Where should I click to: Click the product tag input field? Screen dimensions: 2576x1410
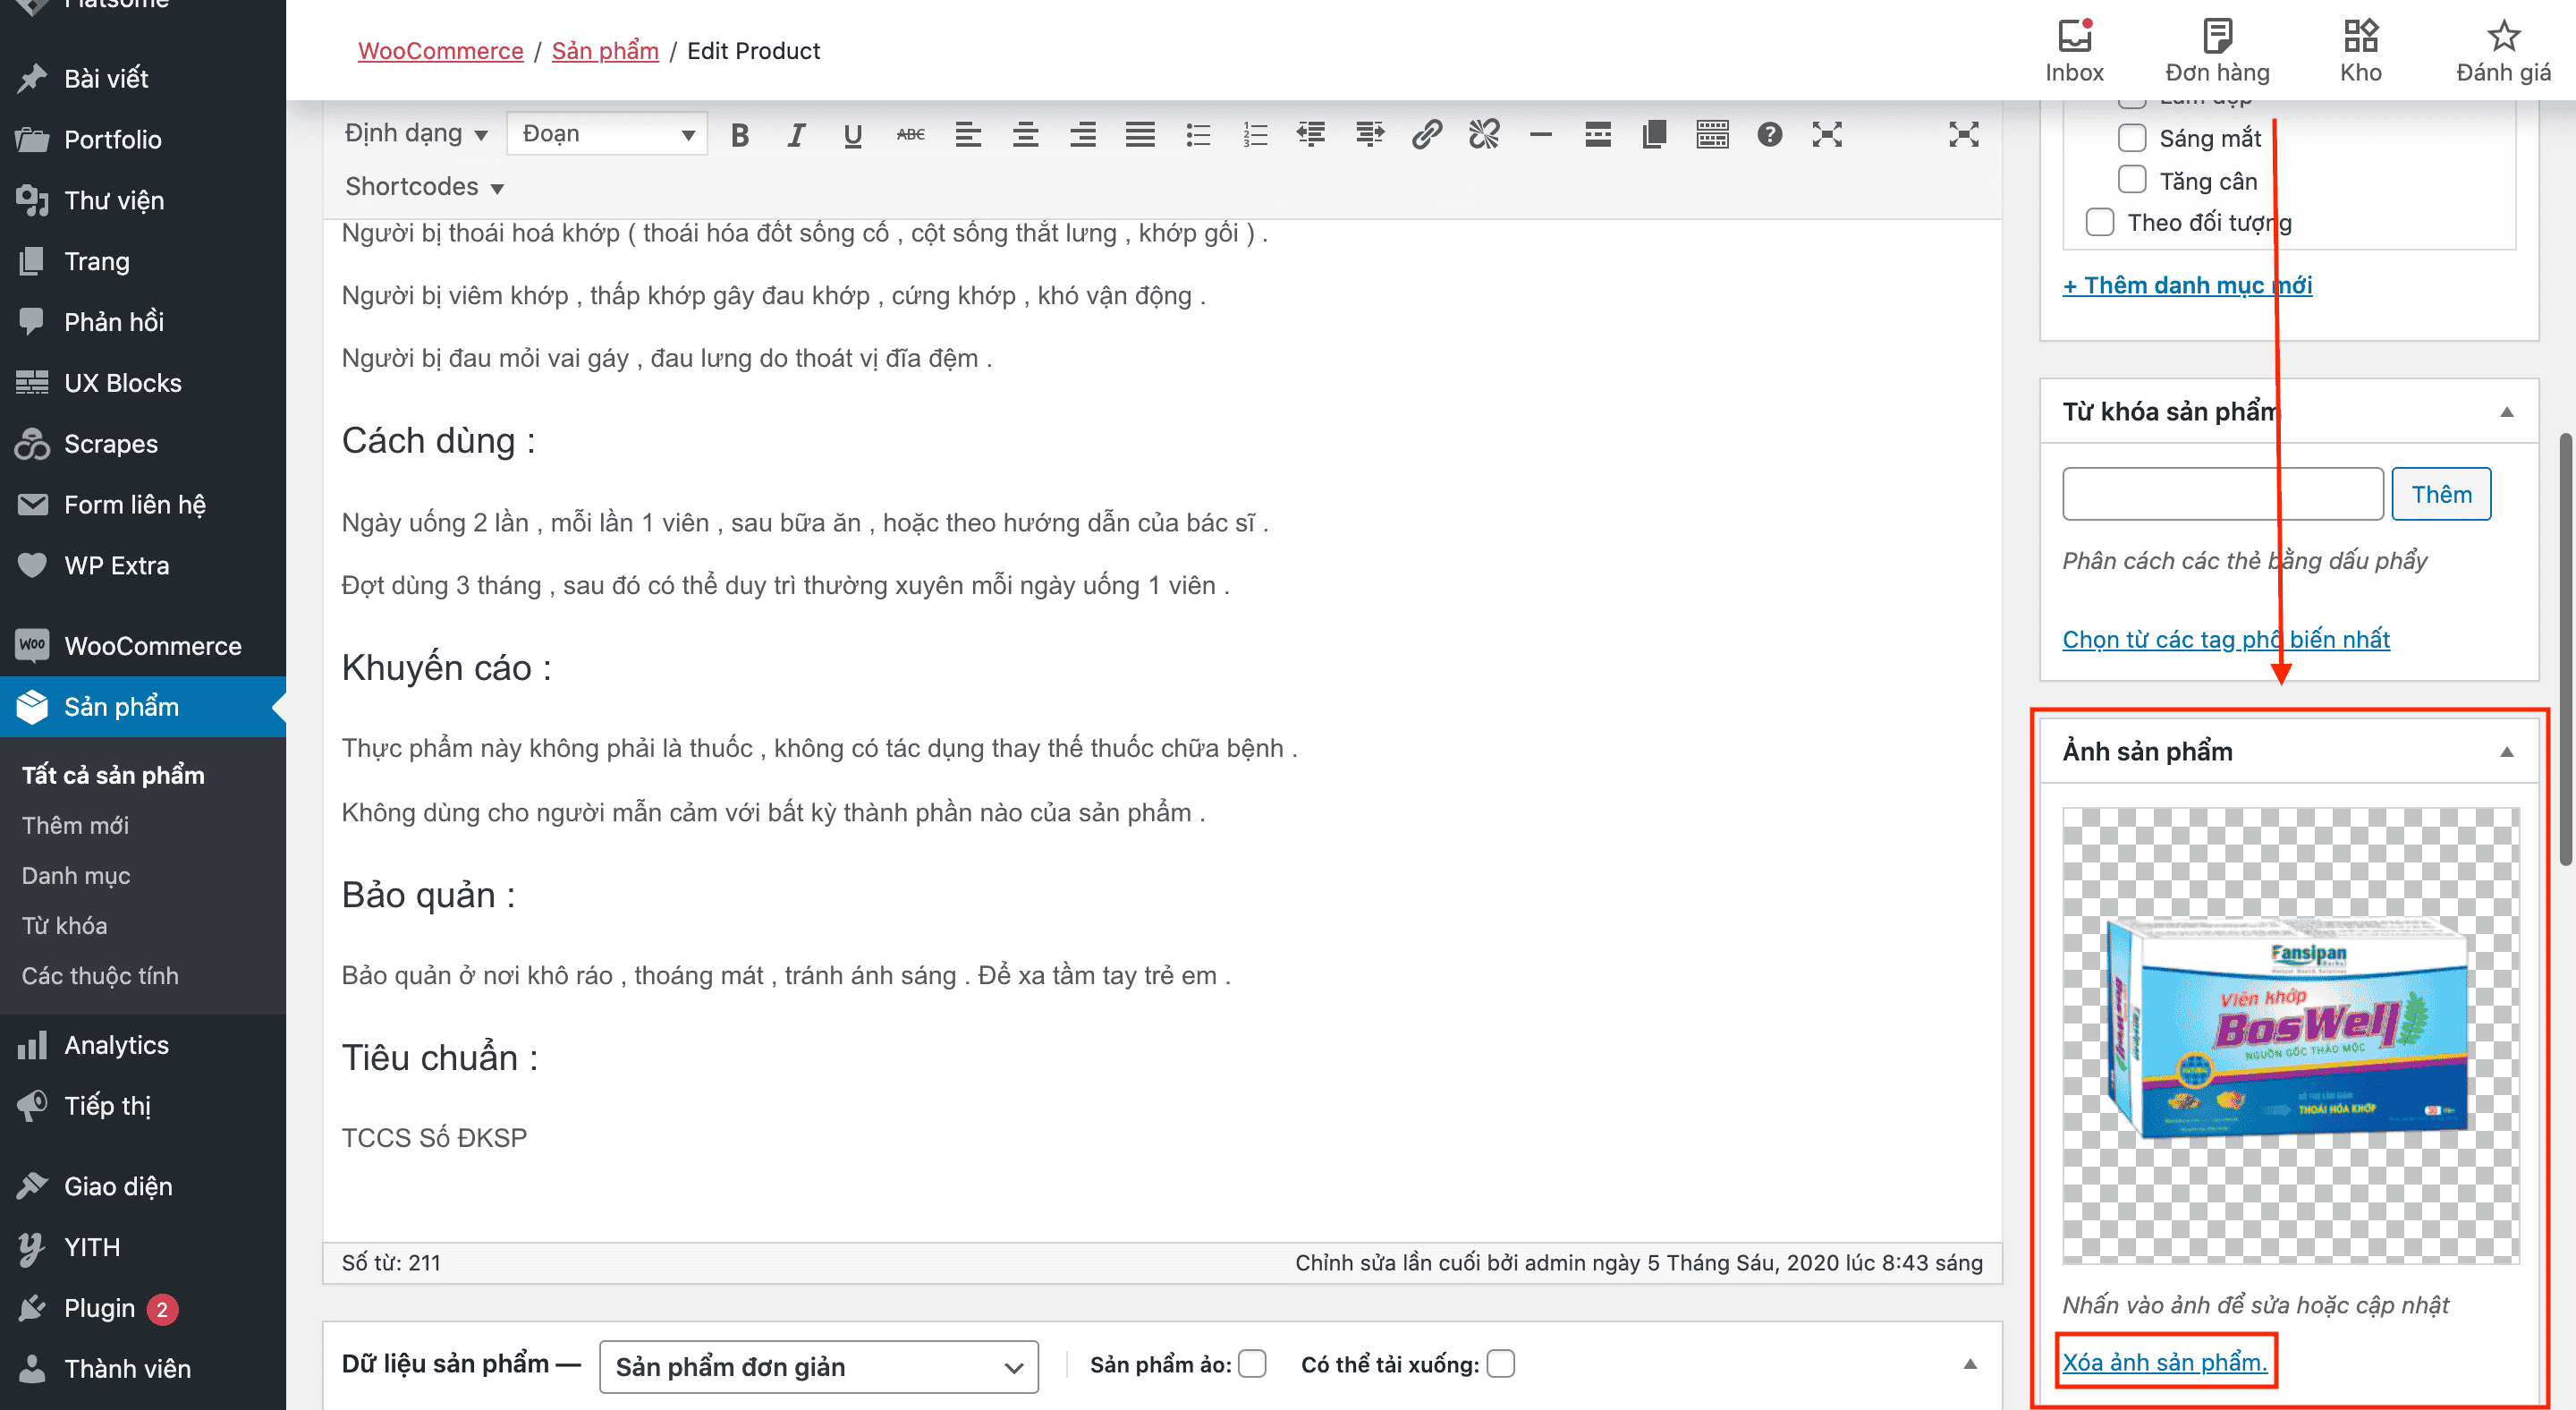coord(2223,494)
